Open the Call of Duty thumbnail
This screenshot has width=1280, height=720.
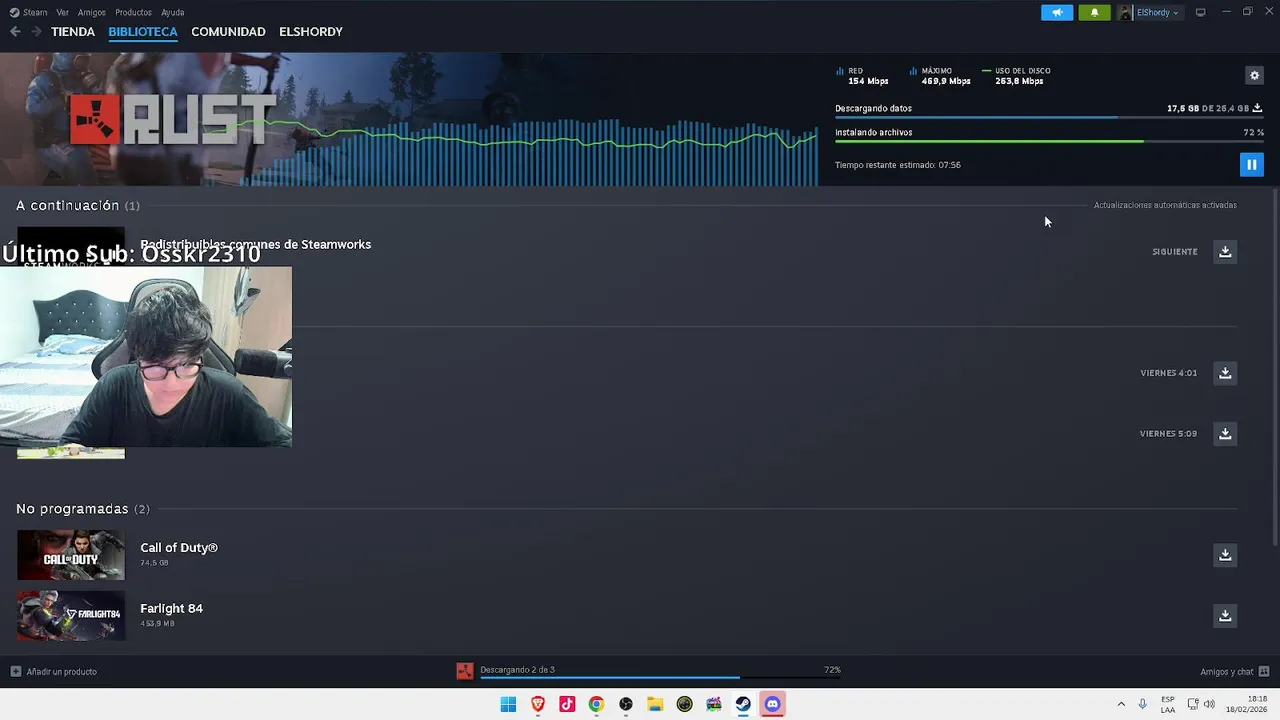(x=71, y=555)
